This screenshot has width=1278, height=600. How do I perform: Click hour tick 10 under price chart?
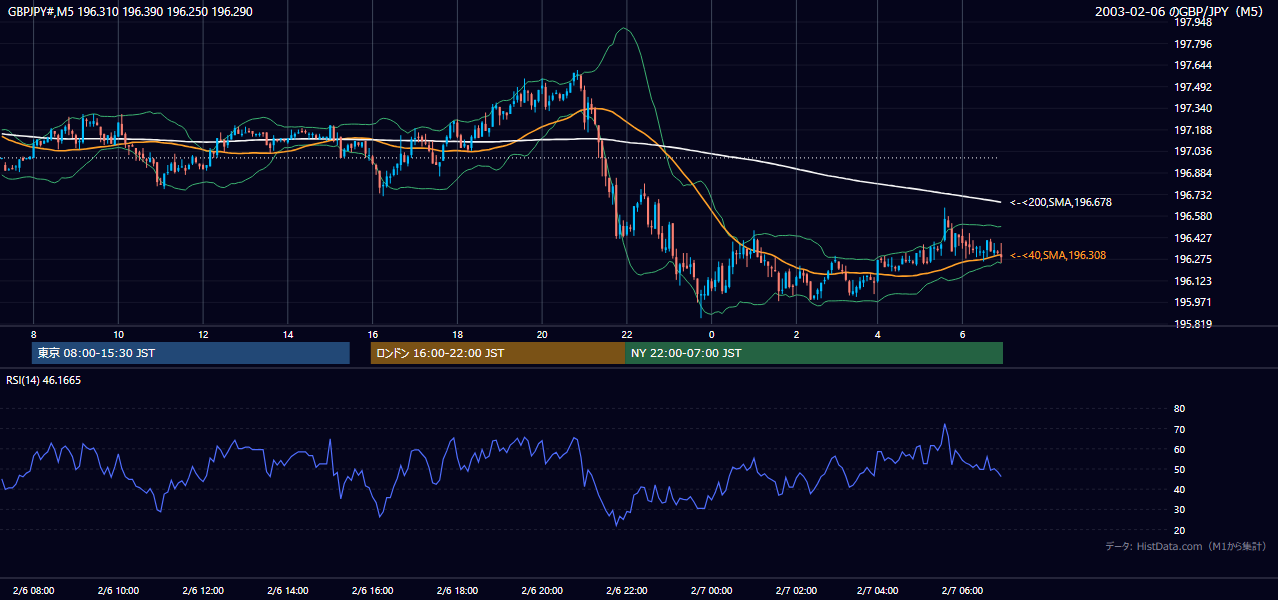(118, 335)
